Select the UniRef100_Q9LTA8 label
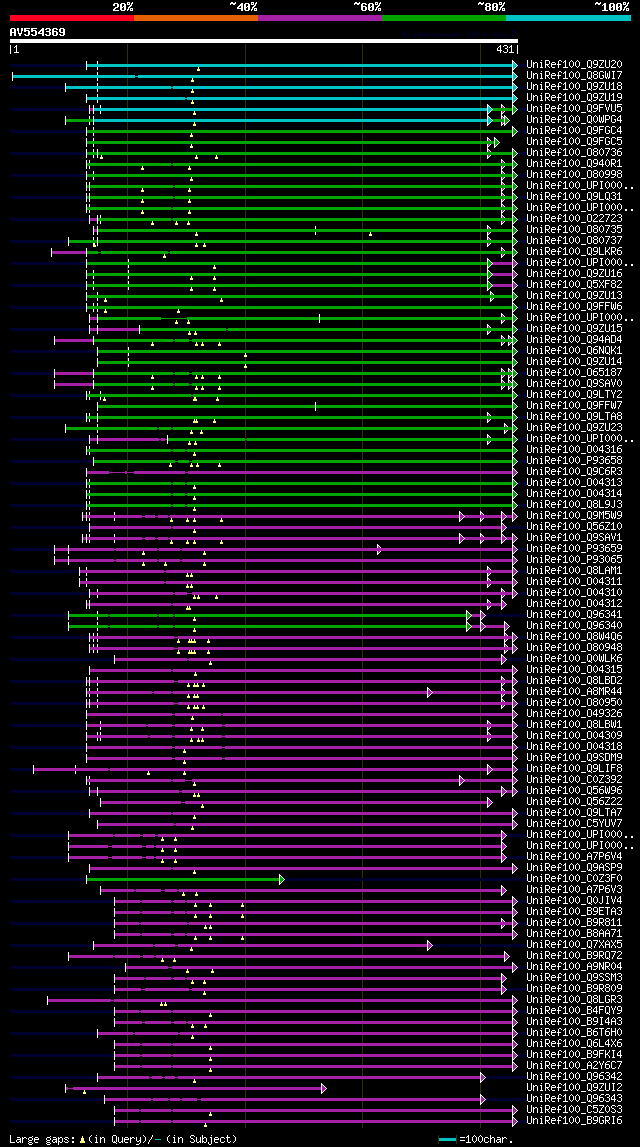This screenshot has width=640, height=1147. (x=574, y=416)
